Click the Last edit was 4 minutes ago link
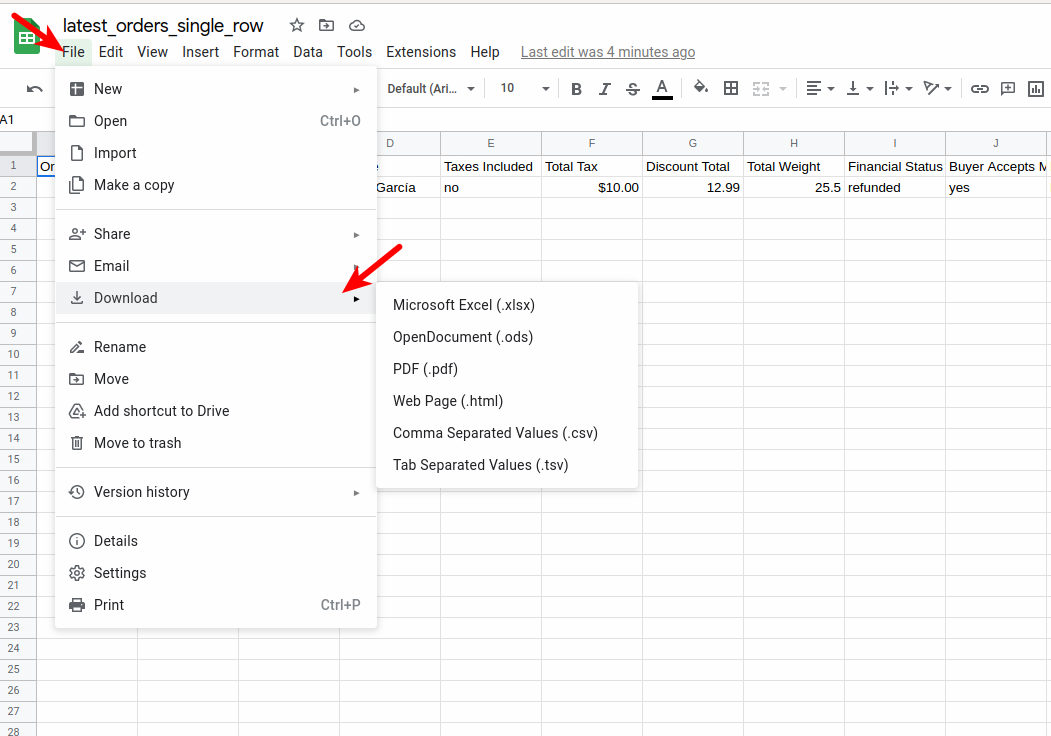Viewport: 1051px width, 736px height. (607, 52)
